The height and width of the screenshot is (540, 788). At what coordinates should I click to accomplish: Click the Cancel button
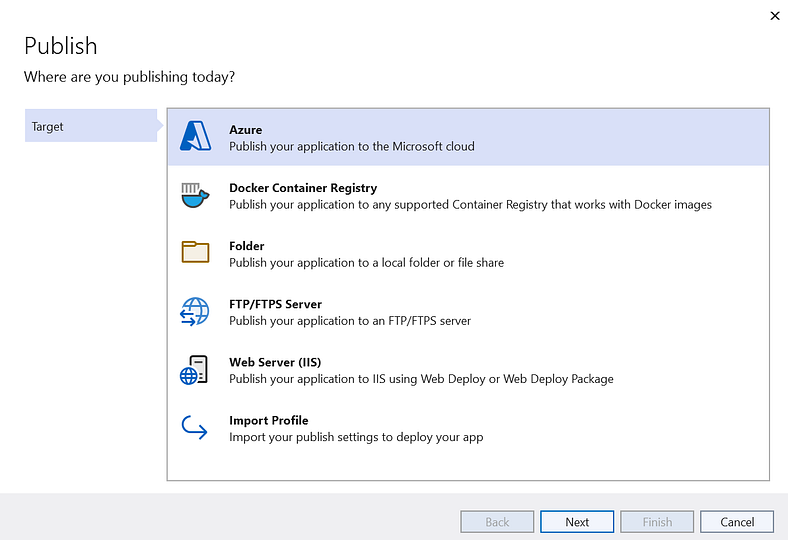click(x=737, y=522)
